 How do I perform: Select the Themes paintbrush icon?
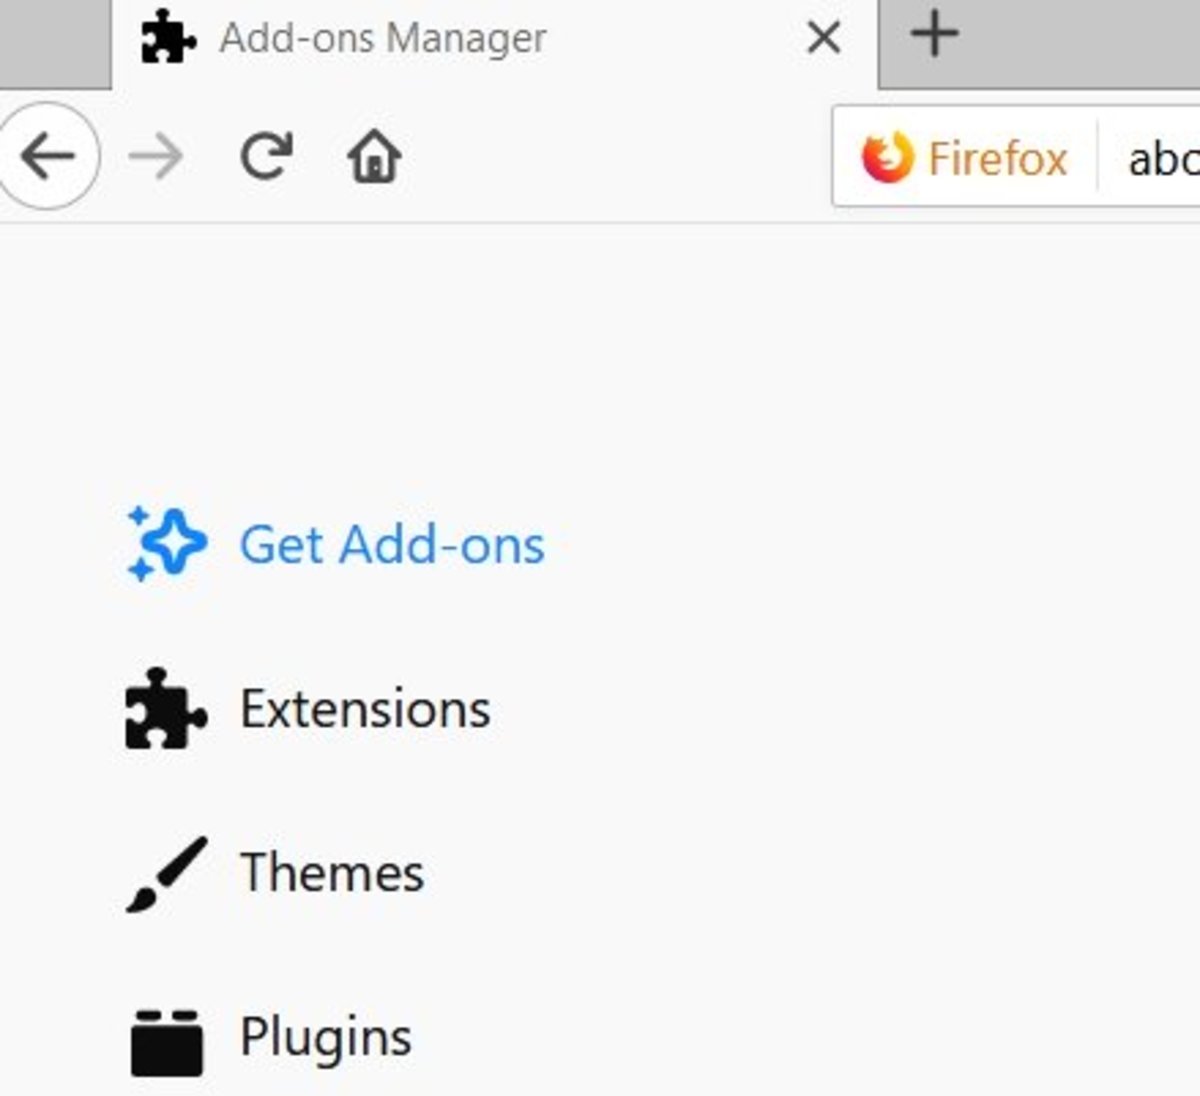[x=166, y=873]
